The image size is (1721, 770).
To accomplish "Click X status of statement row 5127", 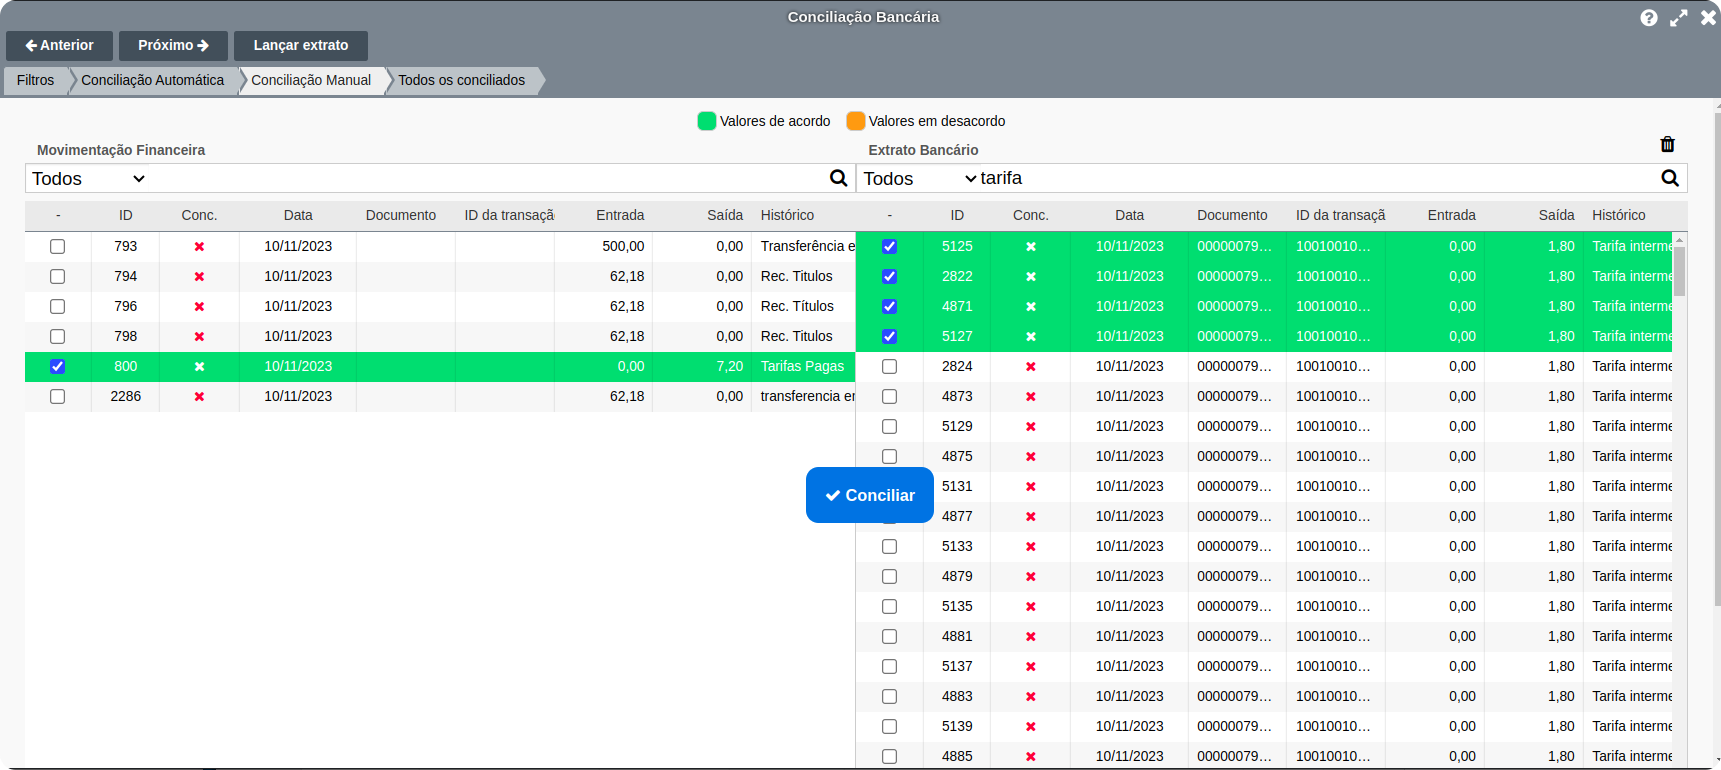I will pyautogui.click(x=1031, y=336).
